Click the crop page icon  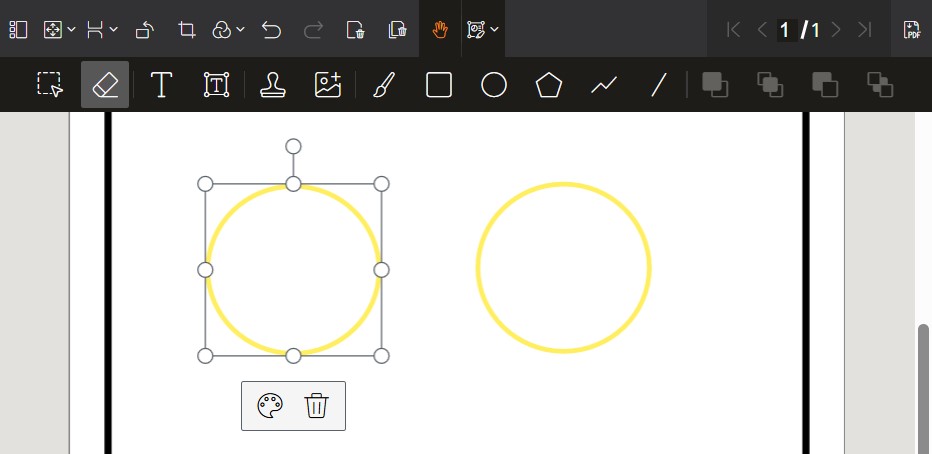pyautogui.click(x=186, y=30)
